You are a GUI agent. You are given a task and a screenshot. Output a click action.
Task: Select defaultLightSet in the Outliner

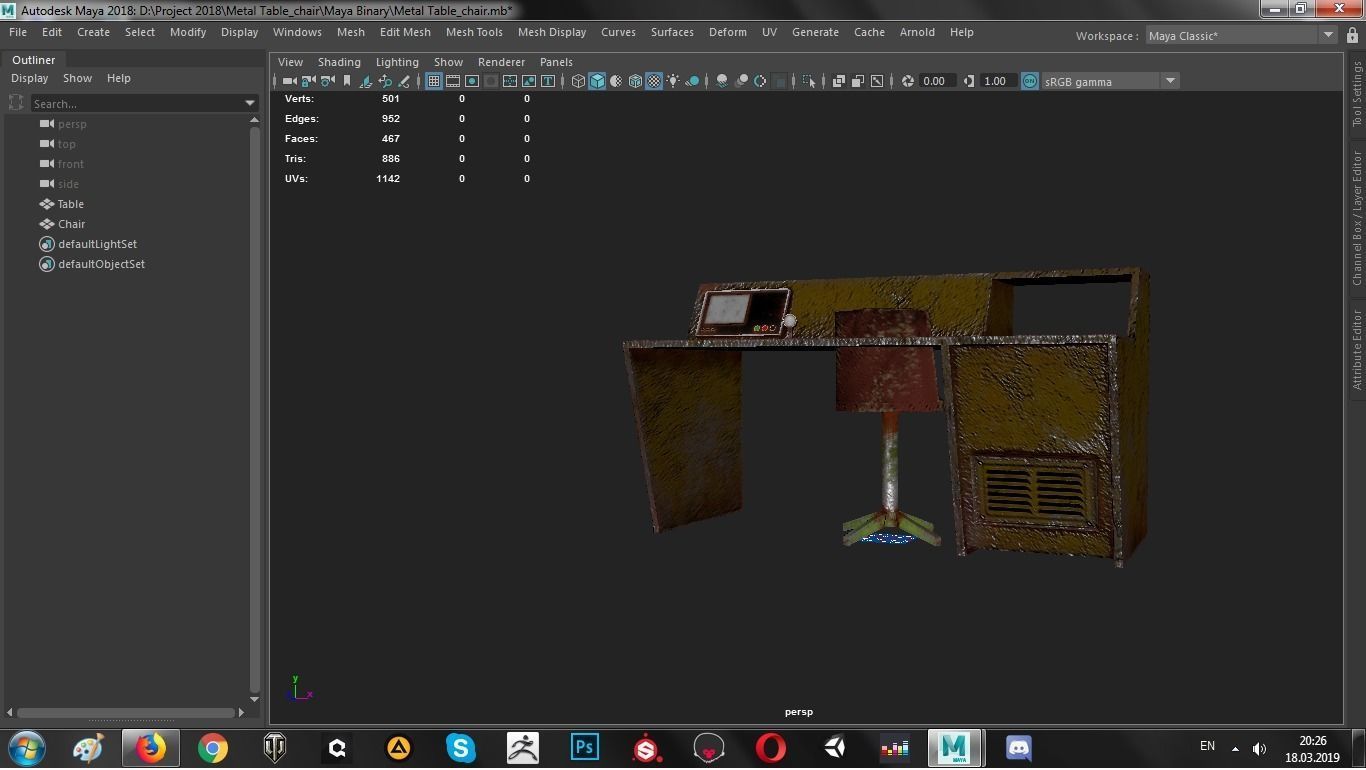97,244
